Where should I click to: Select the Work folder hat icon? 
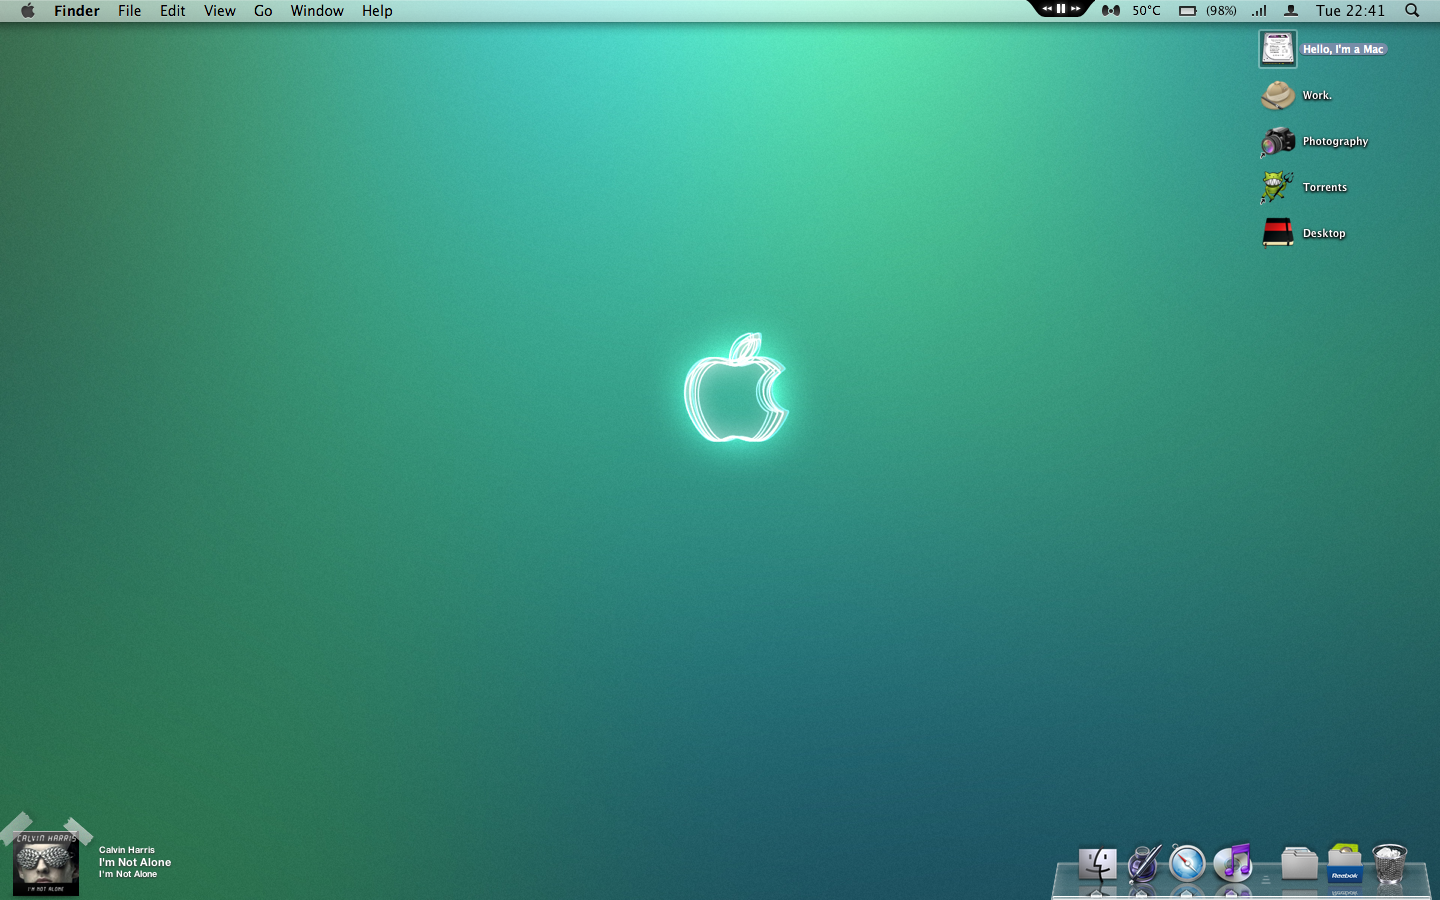coord(1278,95)
